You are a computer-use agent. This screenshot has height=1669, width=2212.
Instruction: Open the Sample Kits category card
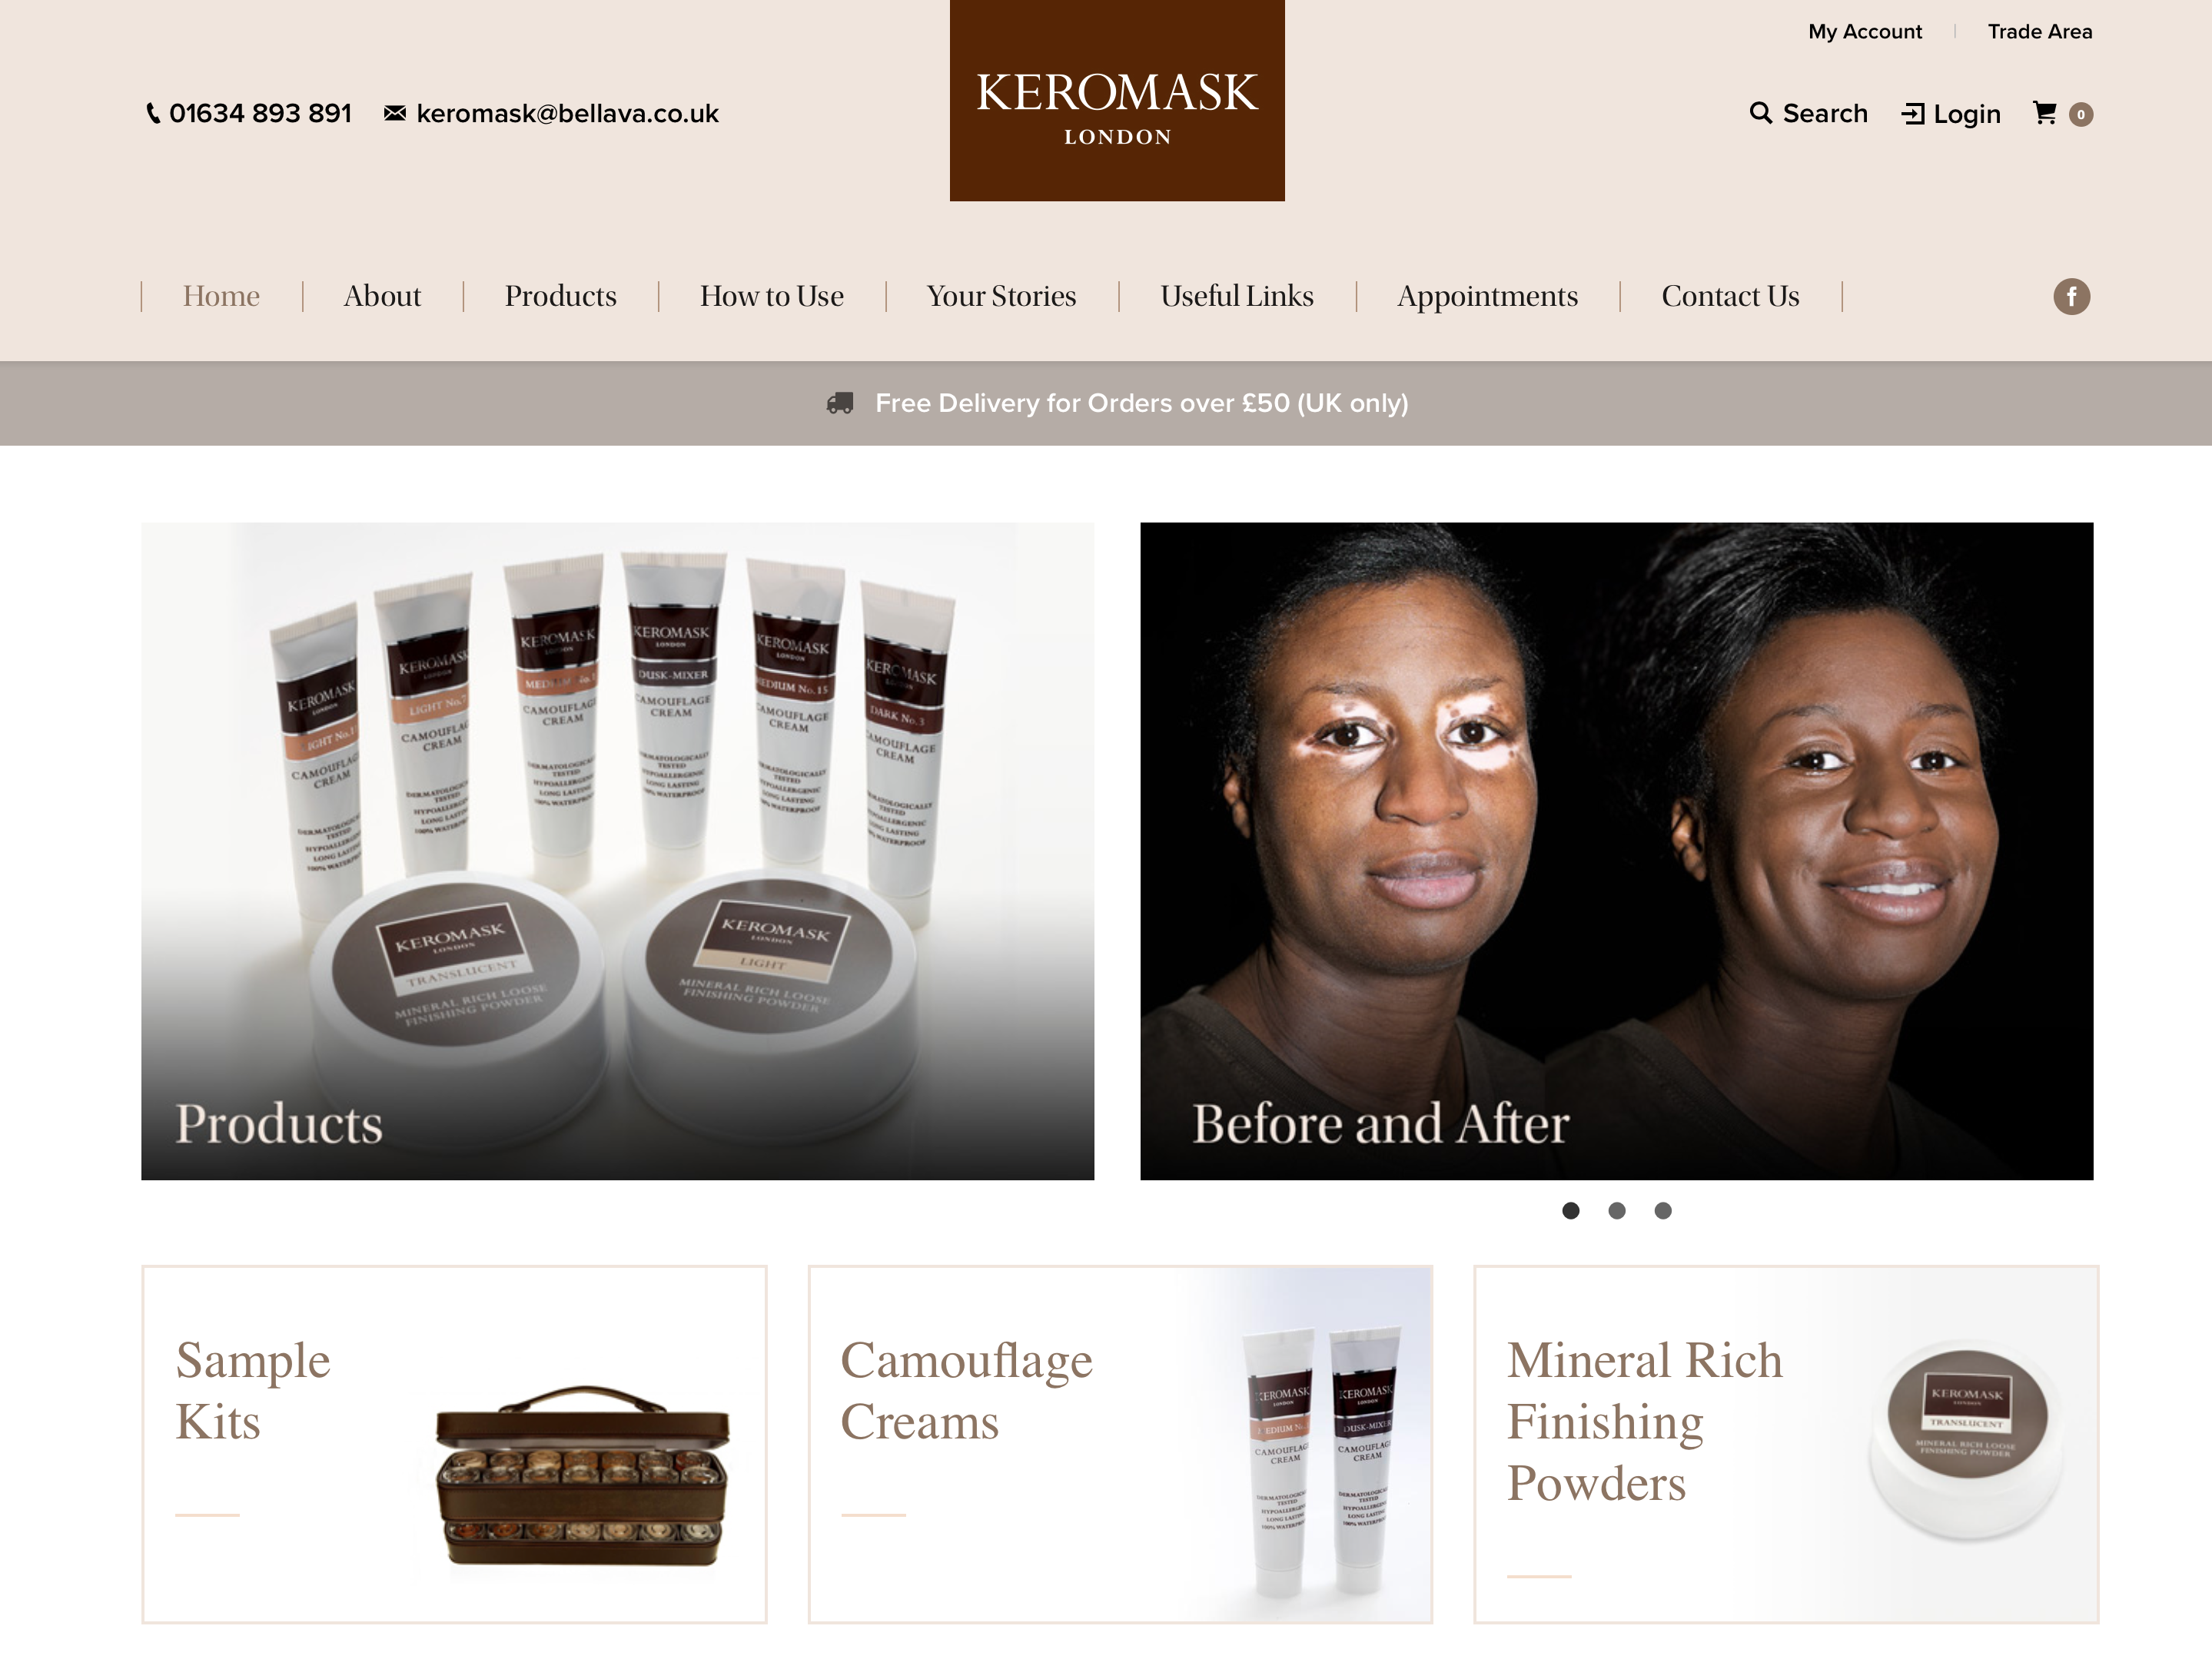pos(454,1444)
